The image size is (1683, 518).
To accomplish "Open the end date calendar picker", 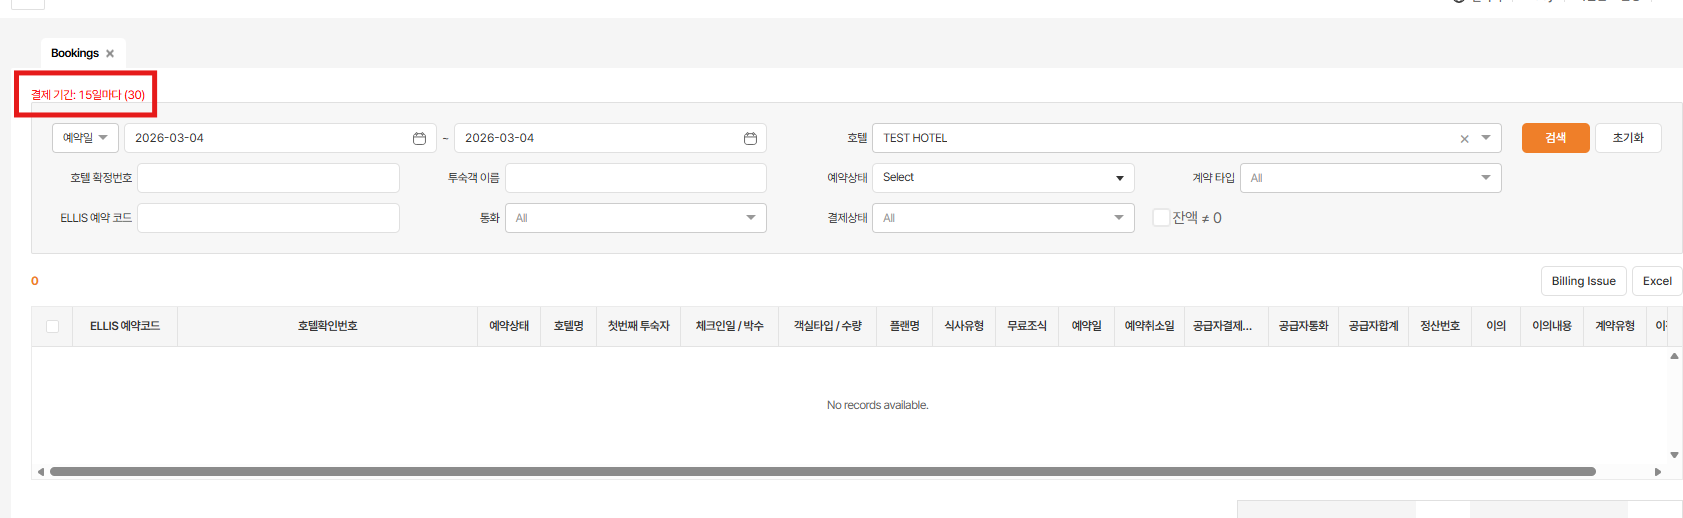I will [750, 138].
